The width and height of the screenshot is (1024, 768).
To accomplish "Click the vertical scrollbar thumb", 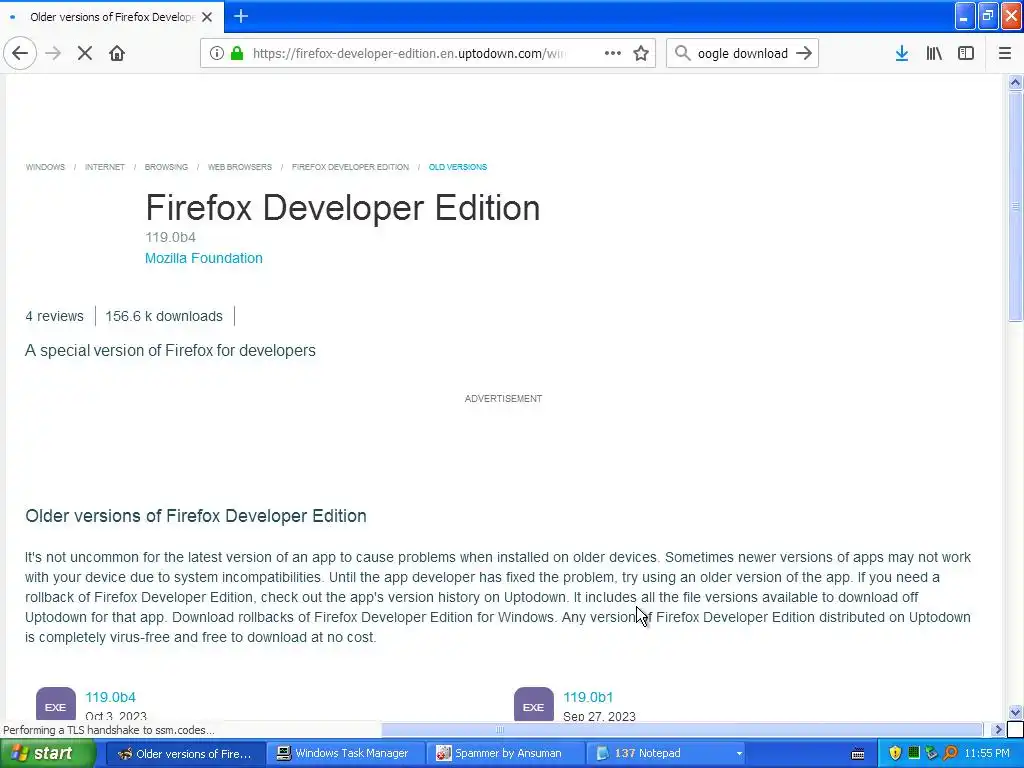I will (x=1015, y=206).
